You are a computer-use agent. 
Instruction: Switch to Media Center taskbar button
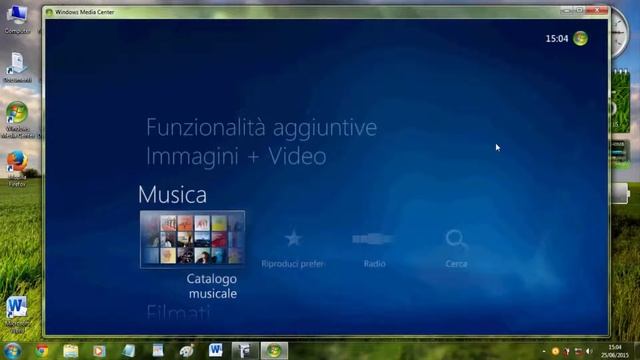point(274,351)
